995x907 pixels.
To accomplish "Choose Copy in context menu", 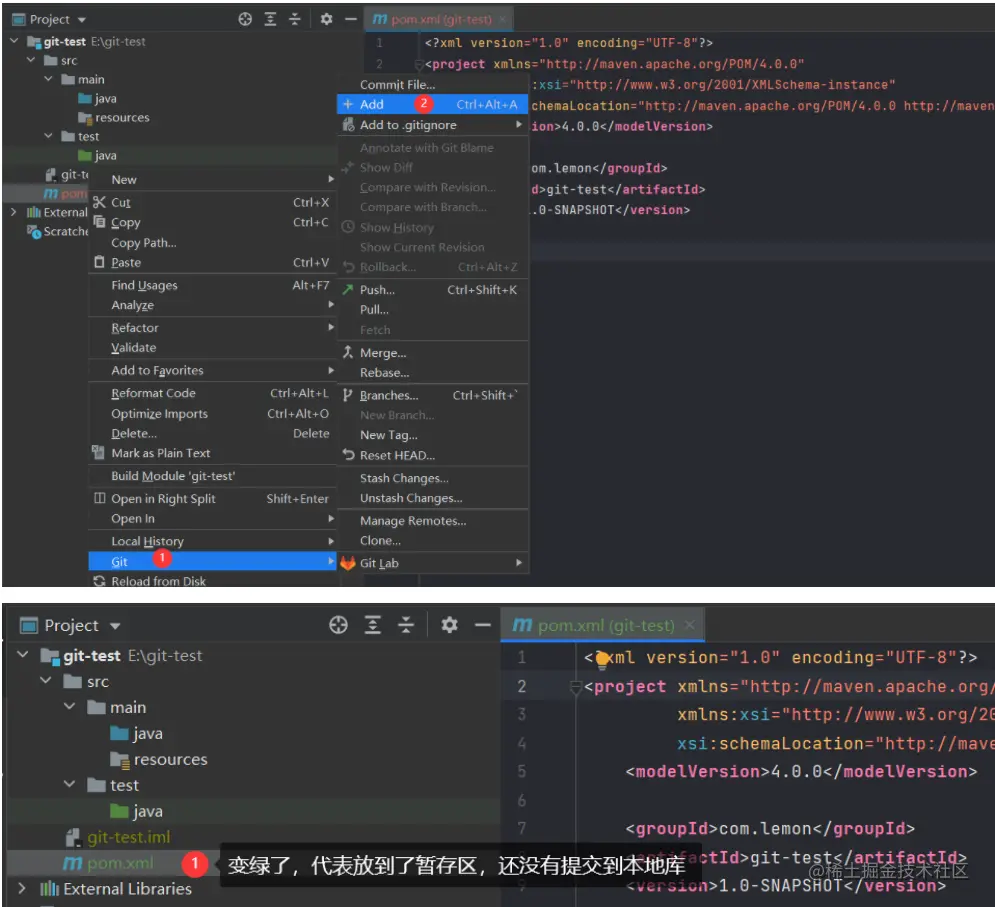I will [213, 223].
